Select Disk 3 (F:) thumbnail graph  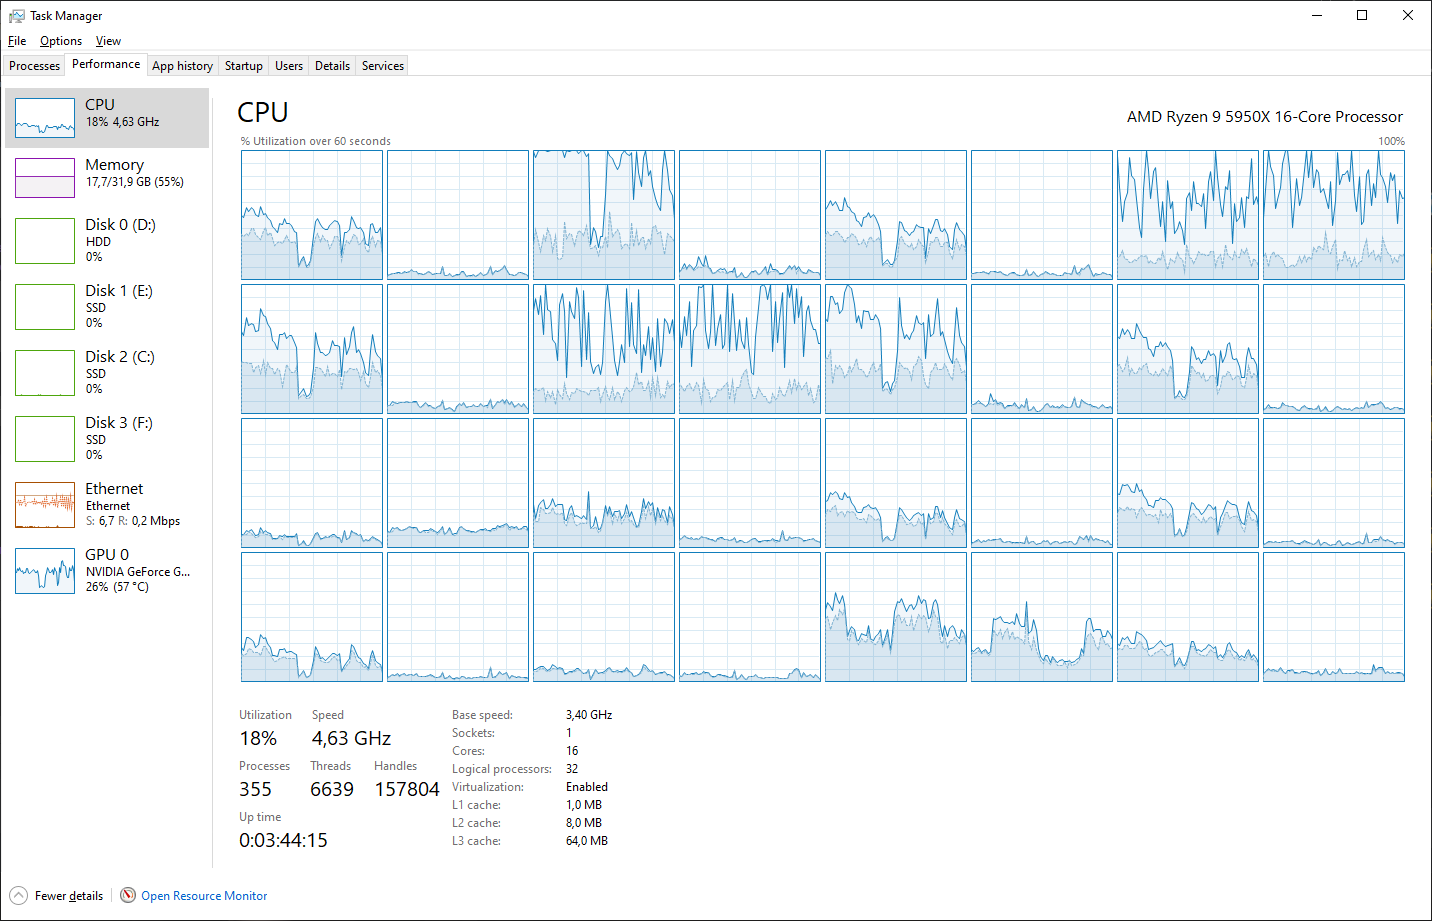[x=45, y=439]
